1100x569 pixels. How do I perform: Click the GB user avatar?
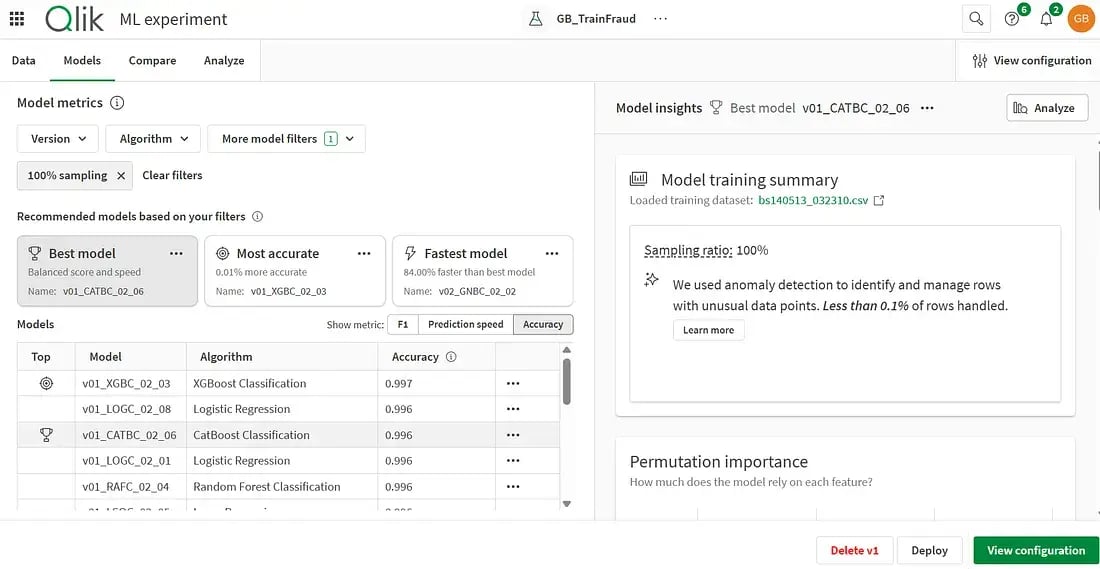(x=1080, y=19)
